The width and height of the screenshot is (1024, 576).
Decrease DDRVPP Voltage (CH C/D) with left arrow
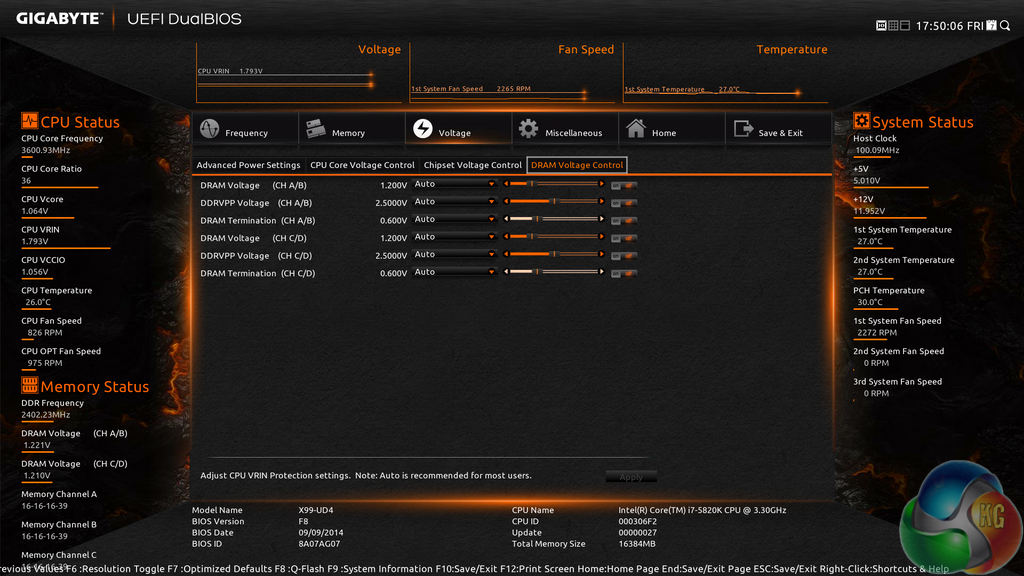506,255
